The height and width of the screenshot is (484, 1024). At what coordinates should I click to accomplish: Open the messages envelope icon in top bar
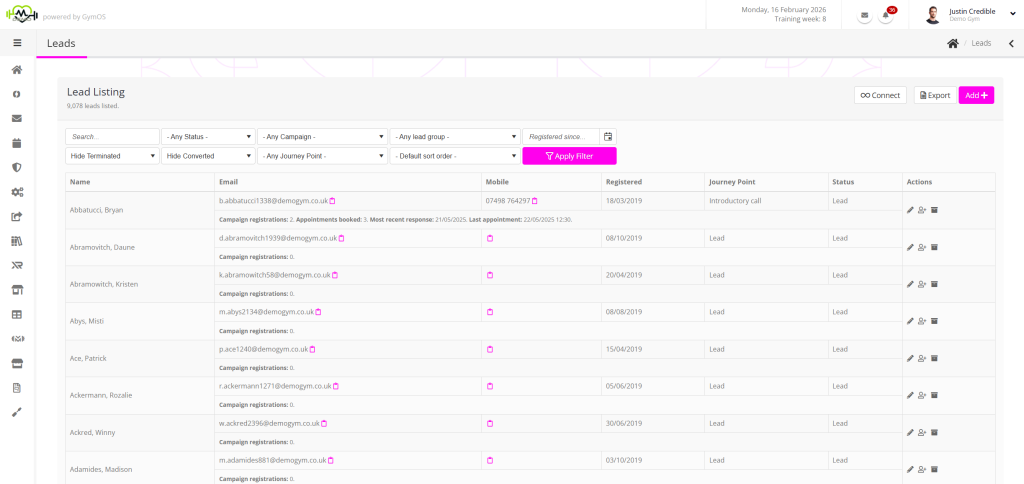click(864, 16)
